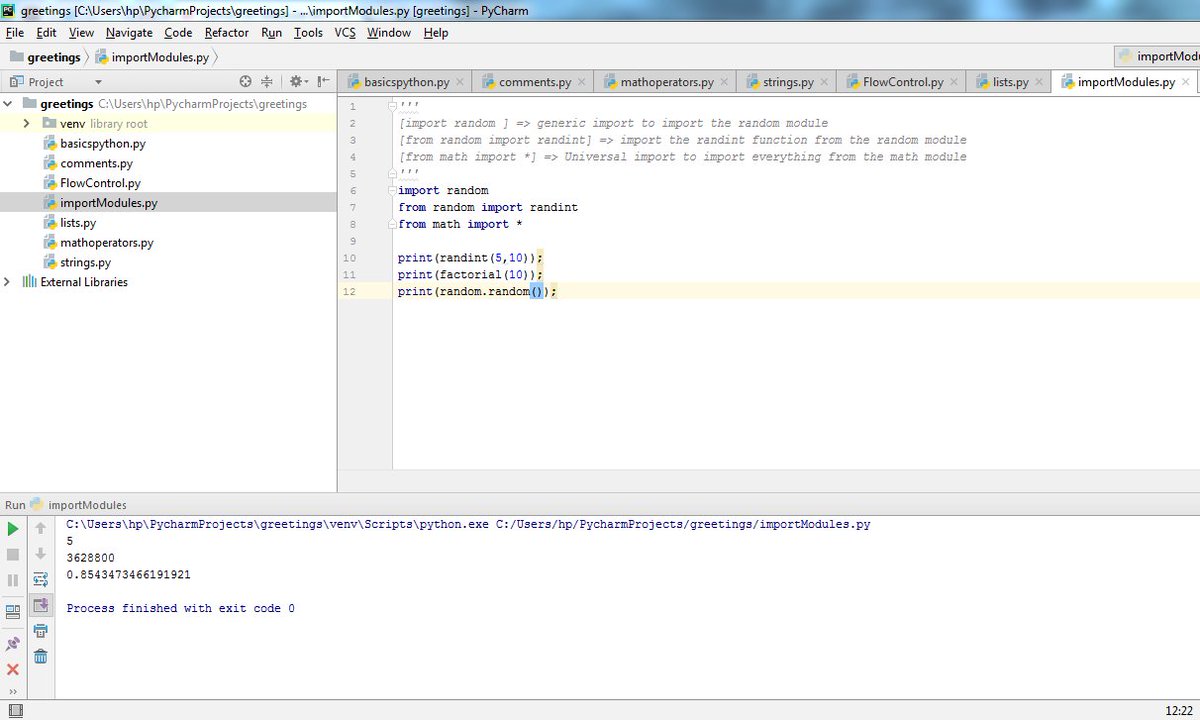Click the Scroll from Source target icon
This screenshot has width=1200, height=720.
(x=246, y=82)
